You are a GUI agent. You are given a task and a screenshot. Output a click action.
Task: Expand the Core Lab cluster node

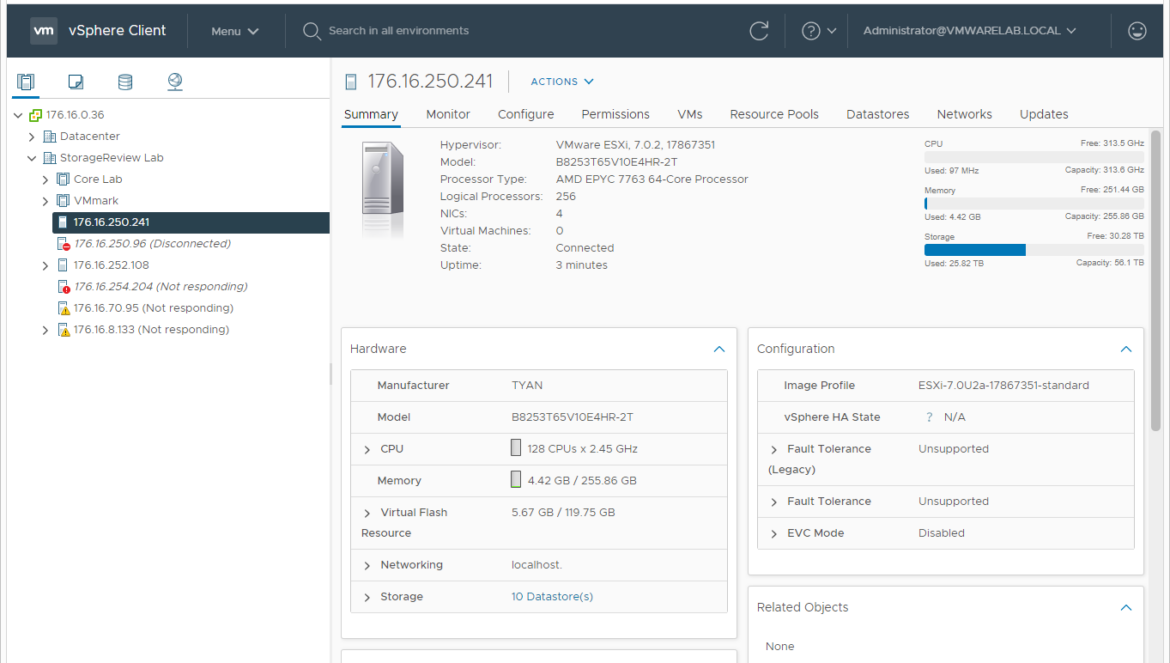pyautogui.click(x=46, y=180)
